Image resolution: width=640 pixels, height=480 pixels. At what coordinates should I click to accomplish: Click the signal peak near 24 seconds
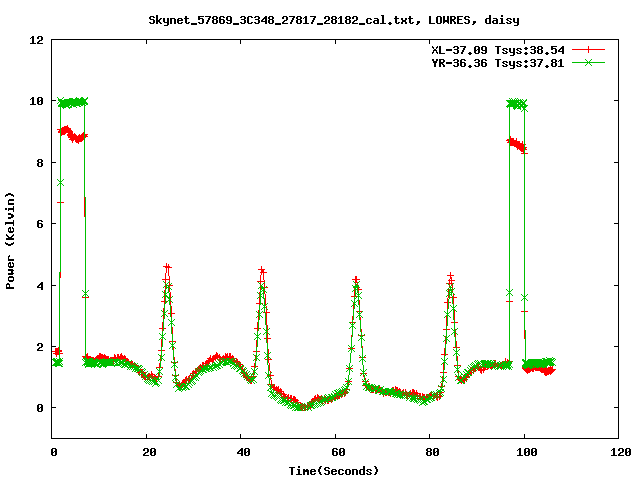point(167,268)
